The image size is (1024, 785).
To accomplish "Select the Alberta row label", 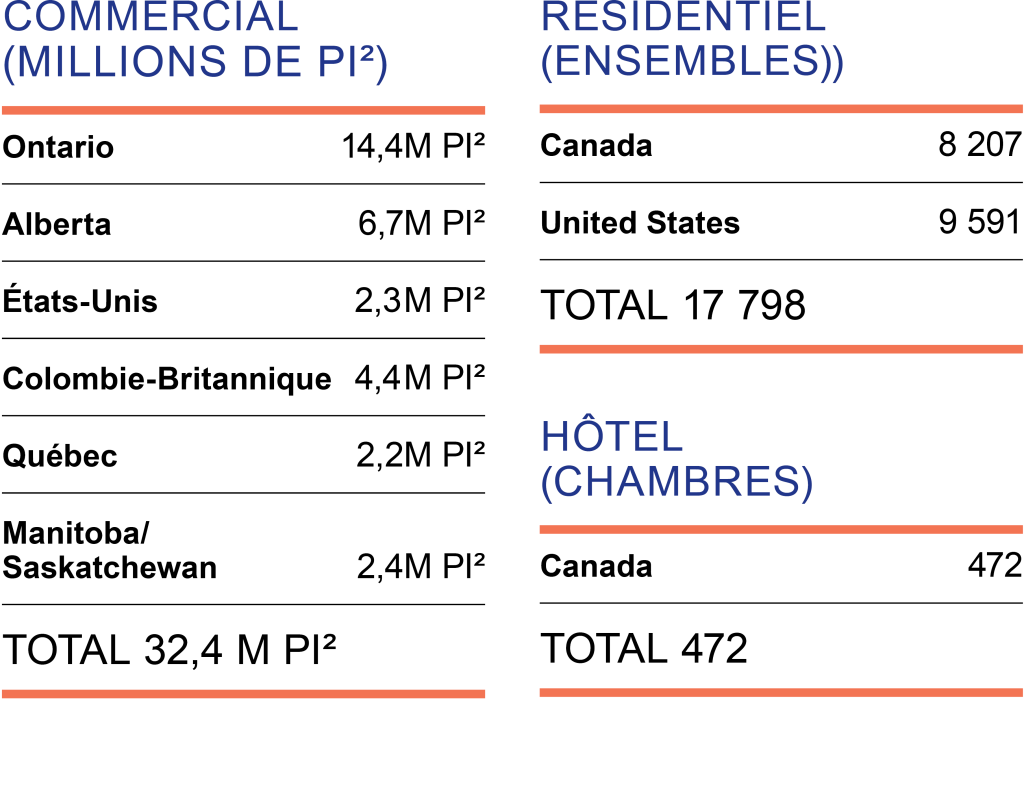I will [x=57, y=224].
